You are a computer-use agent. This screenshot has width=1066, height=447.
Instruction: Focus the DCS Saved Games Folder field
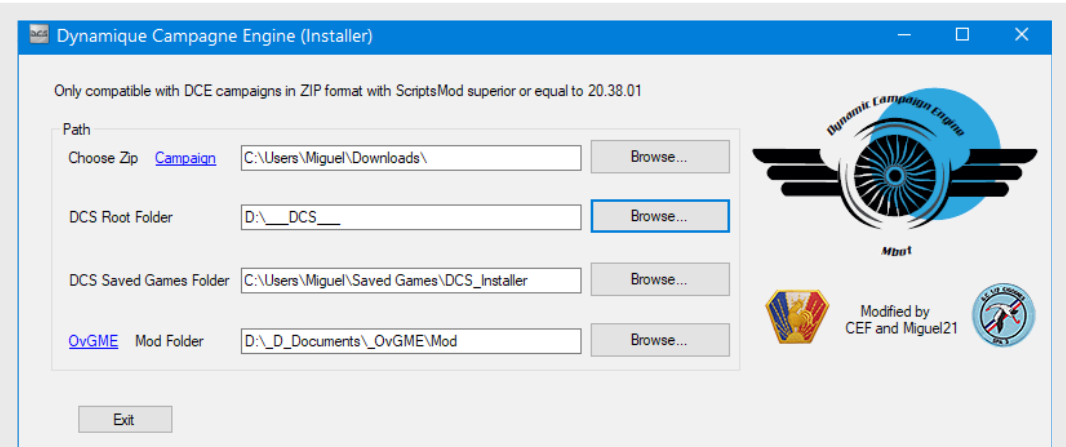[x=411, y=280]
